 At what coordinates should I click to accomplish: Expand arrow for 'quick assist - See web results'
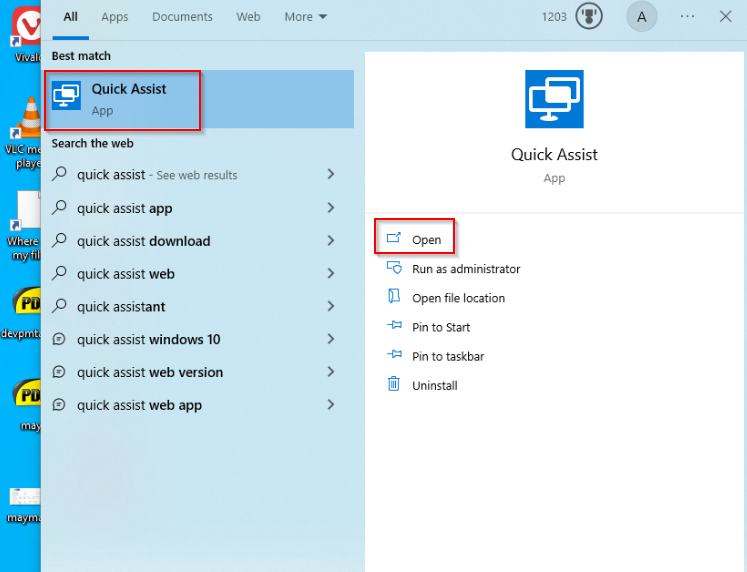331,174
